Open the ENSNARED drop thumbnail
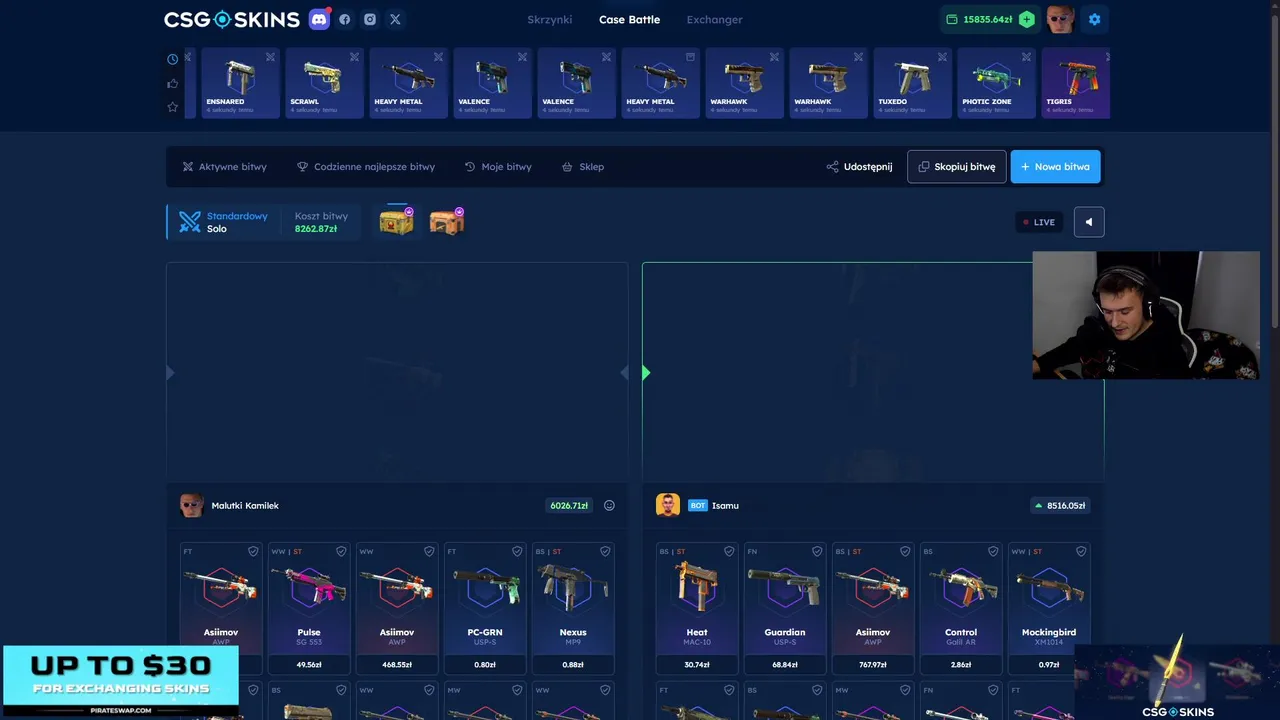This screenshot has height=720, width=1280. point(240,83)
